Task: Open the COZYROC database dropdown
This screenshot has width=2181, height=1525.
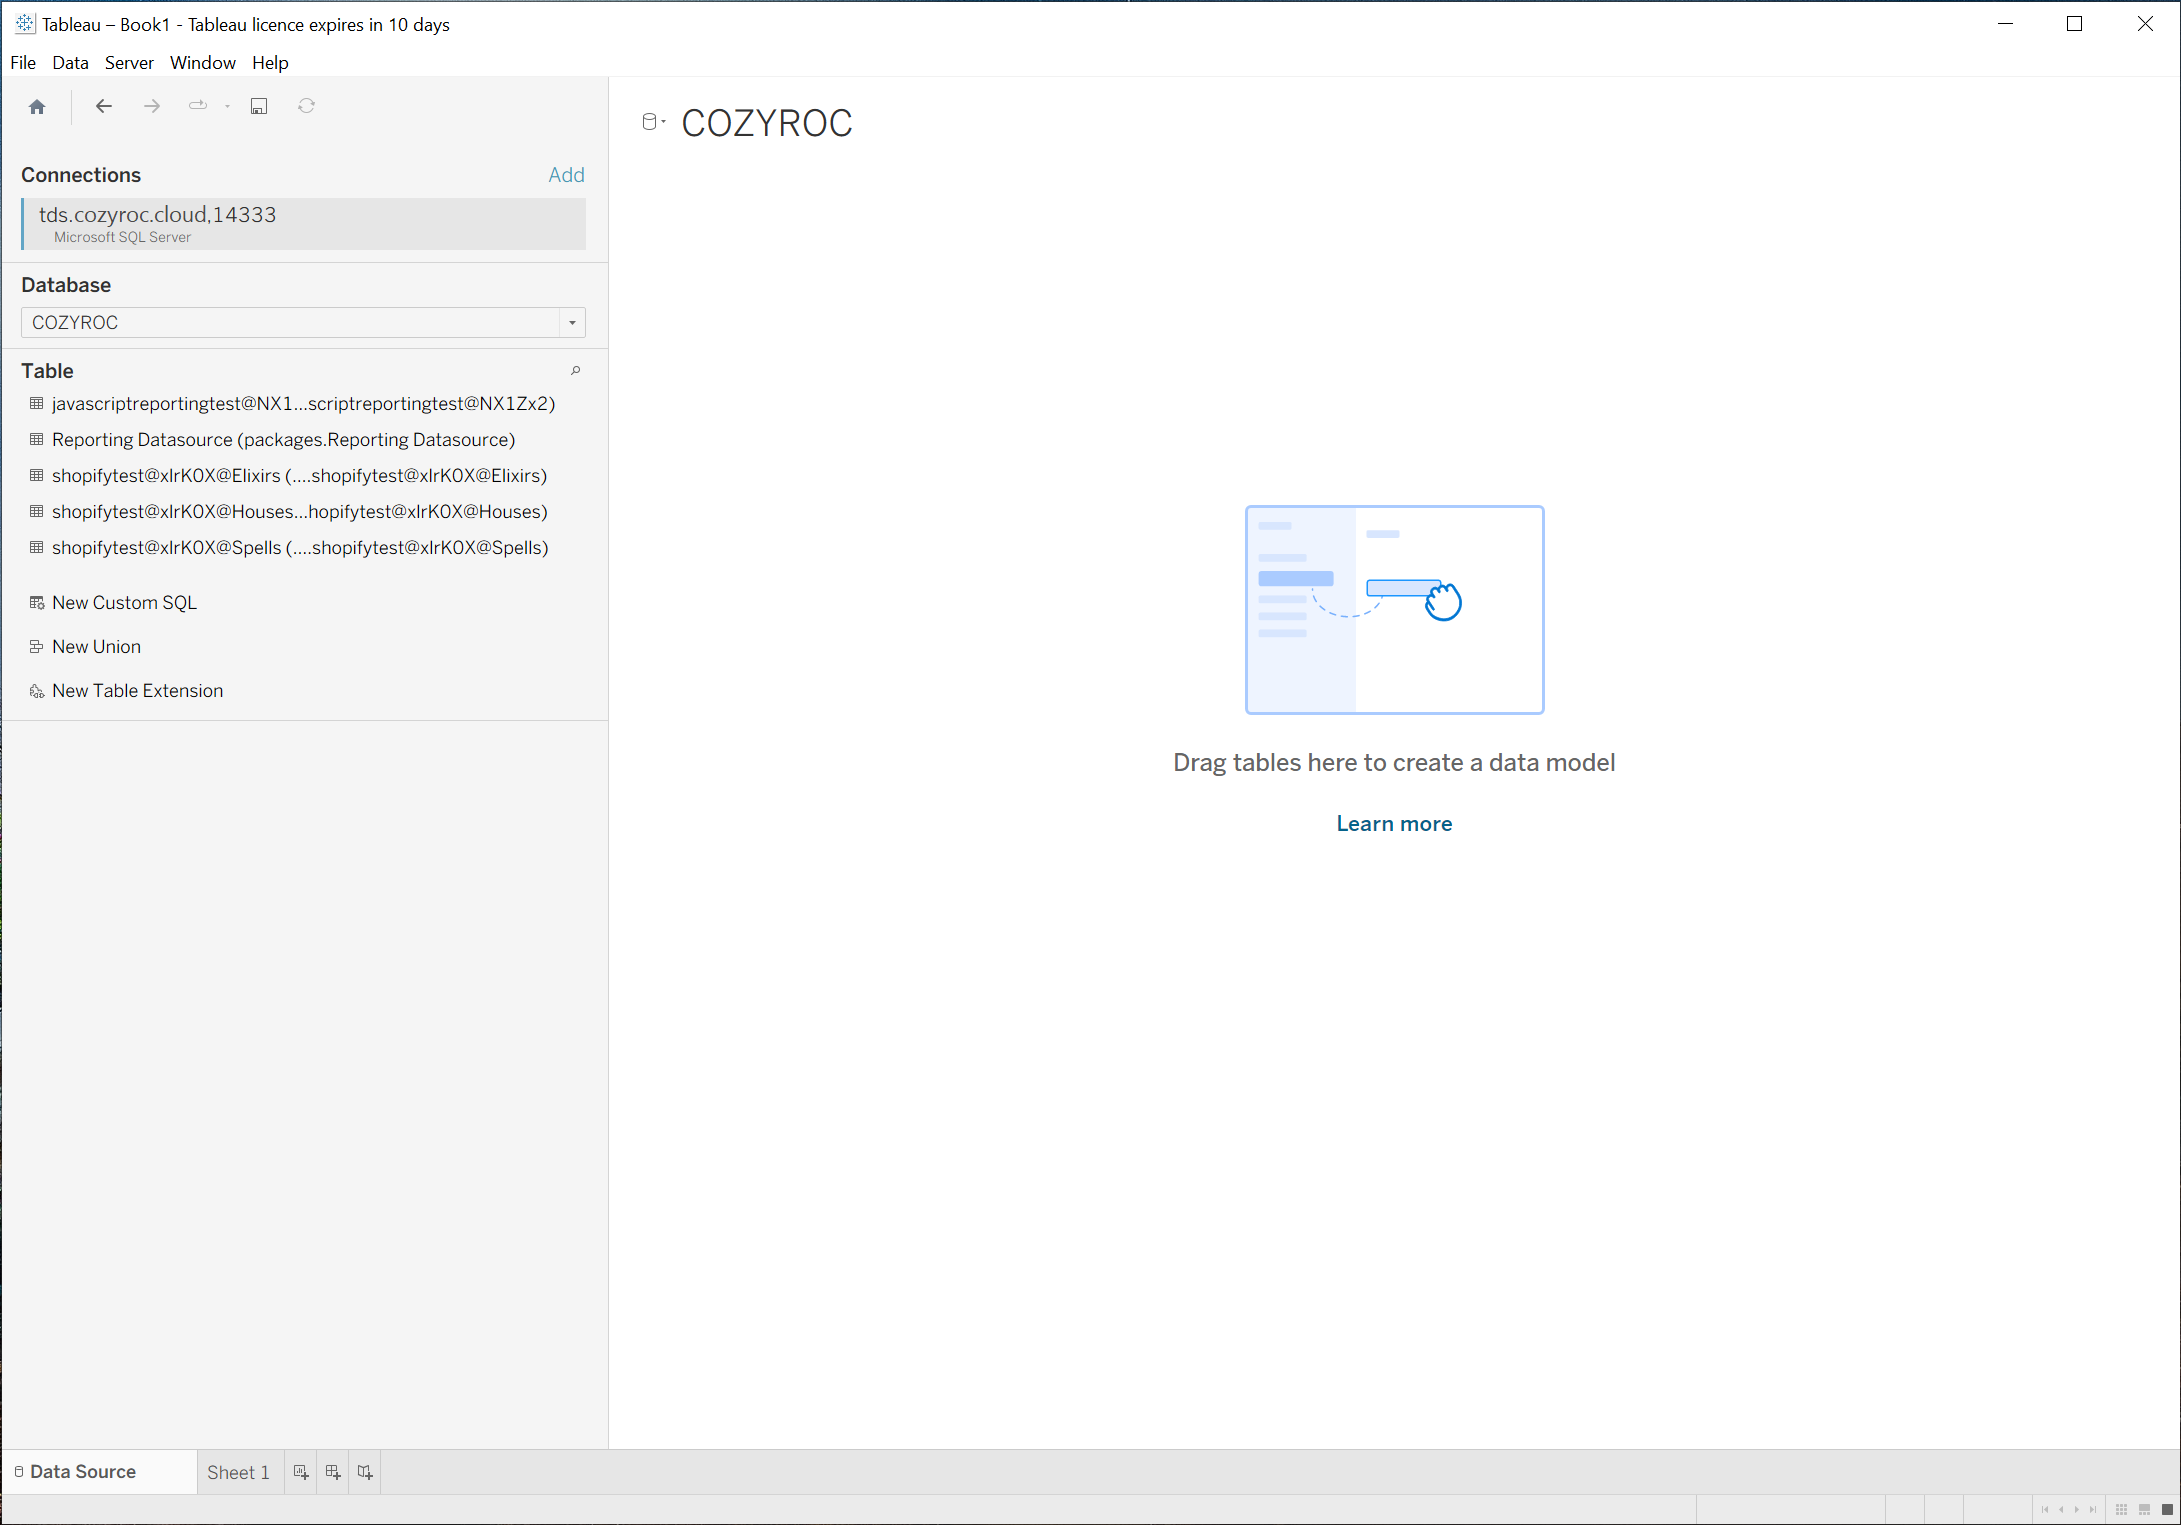Action: click(x=572, y=323)
